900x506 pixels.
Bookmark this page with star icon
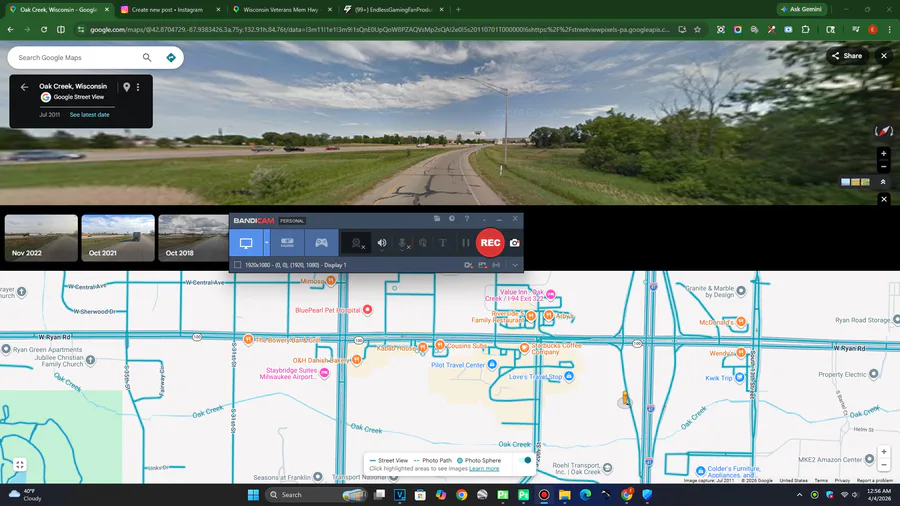697,29
